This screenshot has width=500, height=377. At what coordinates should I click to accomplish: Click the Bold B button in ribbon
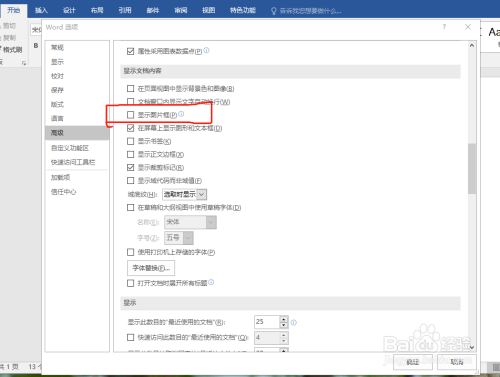click(36, 46)
